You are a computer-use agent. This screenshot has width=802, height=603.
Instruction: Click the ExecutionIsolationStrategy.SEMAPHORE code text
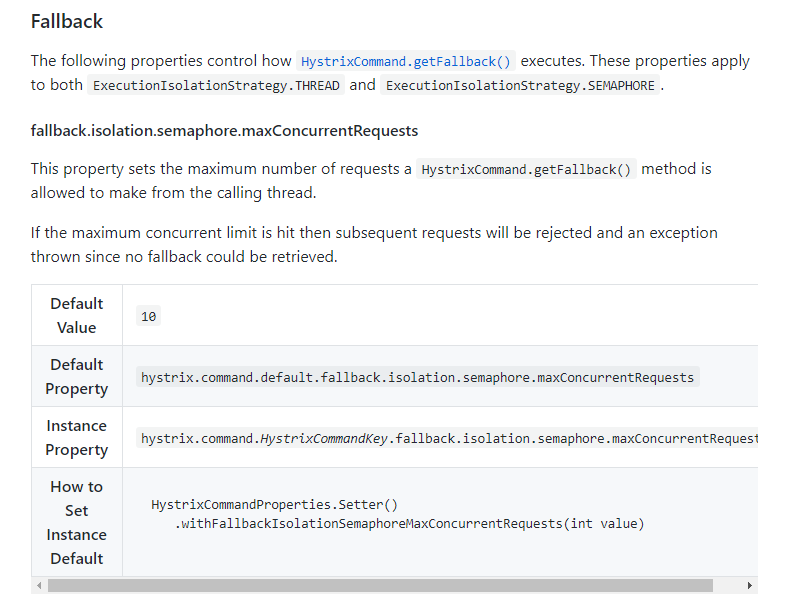(520, 85)
